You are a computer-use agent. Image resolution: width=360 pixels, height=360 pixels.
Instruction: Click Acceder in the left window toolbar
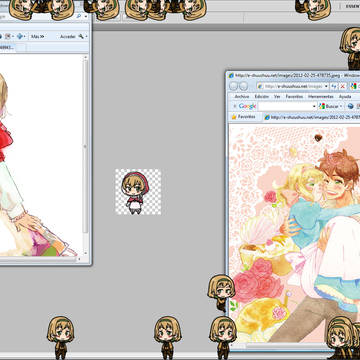click(68, 36)
